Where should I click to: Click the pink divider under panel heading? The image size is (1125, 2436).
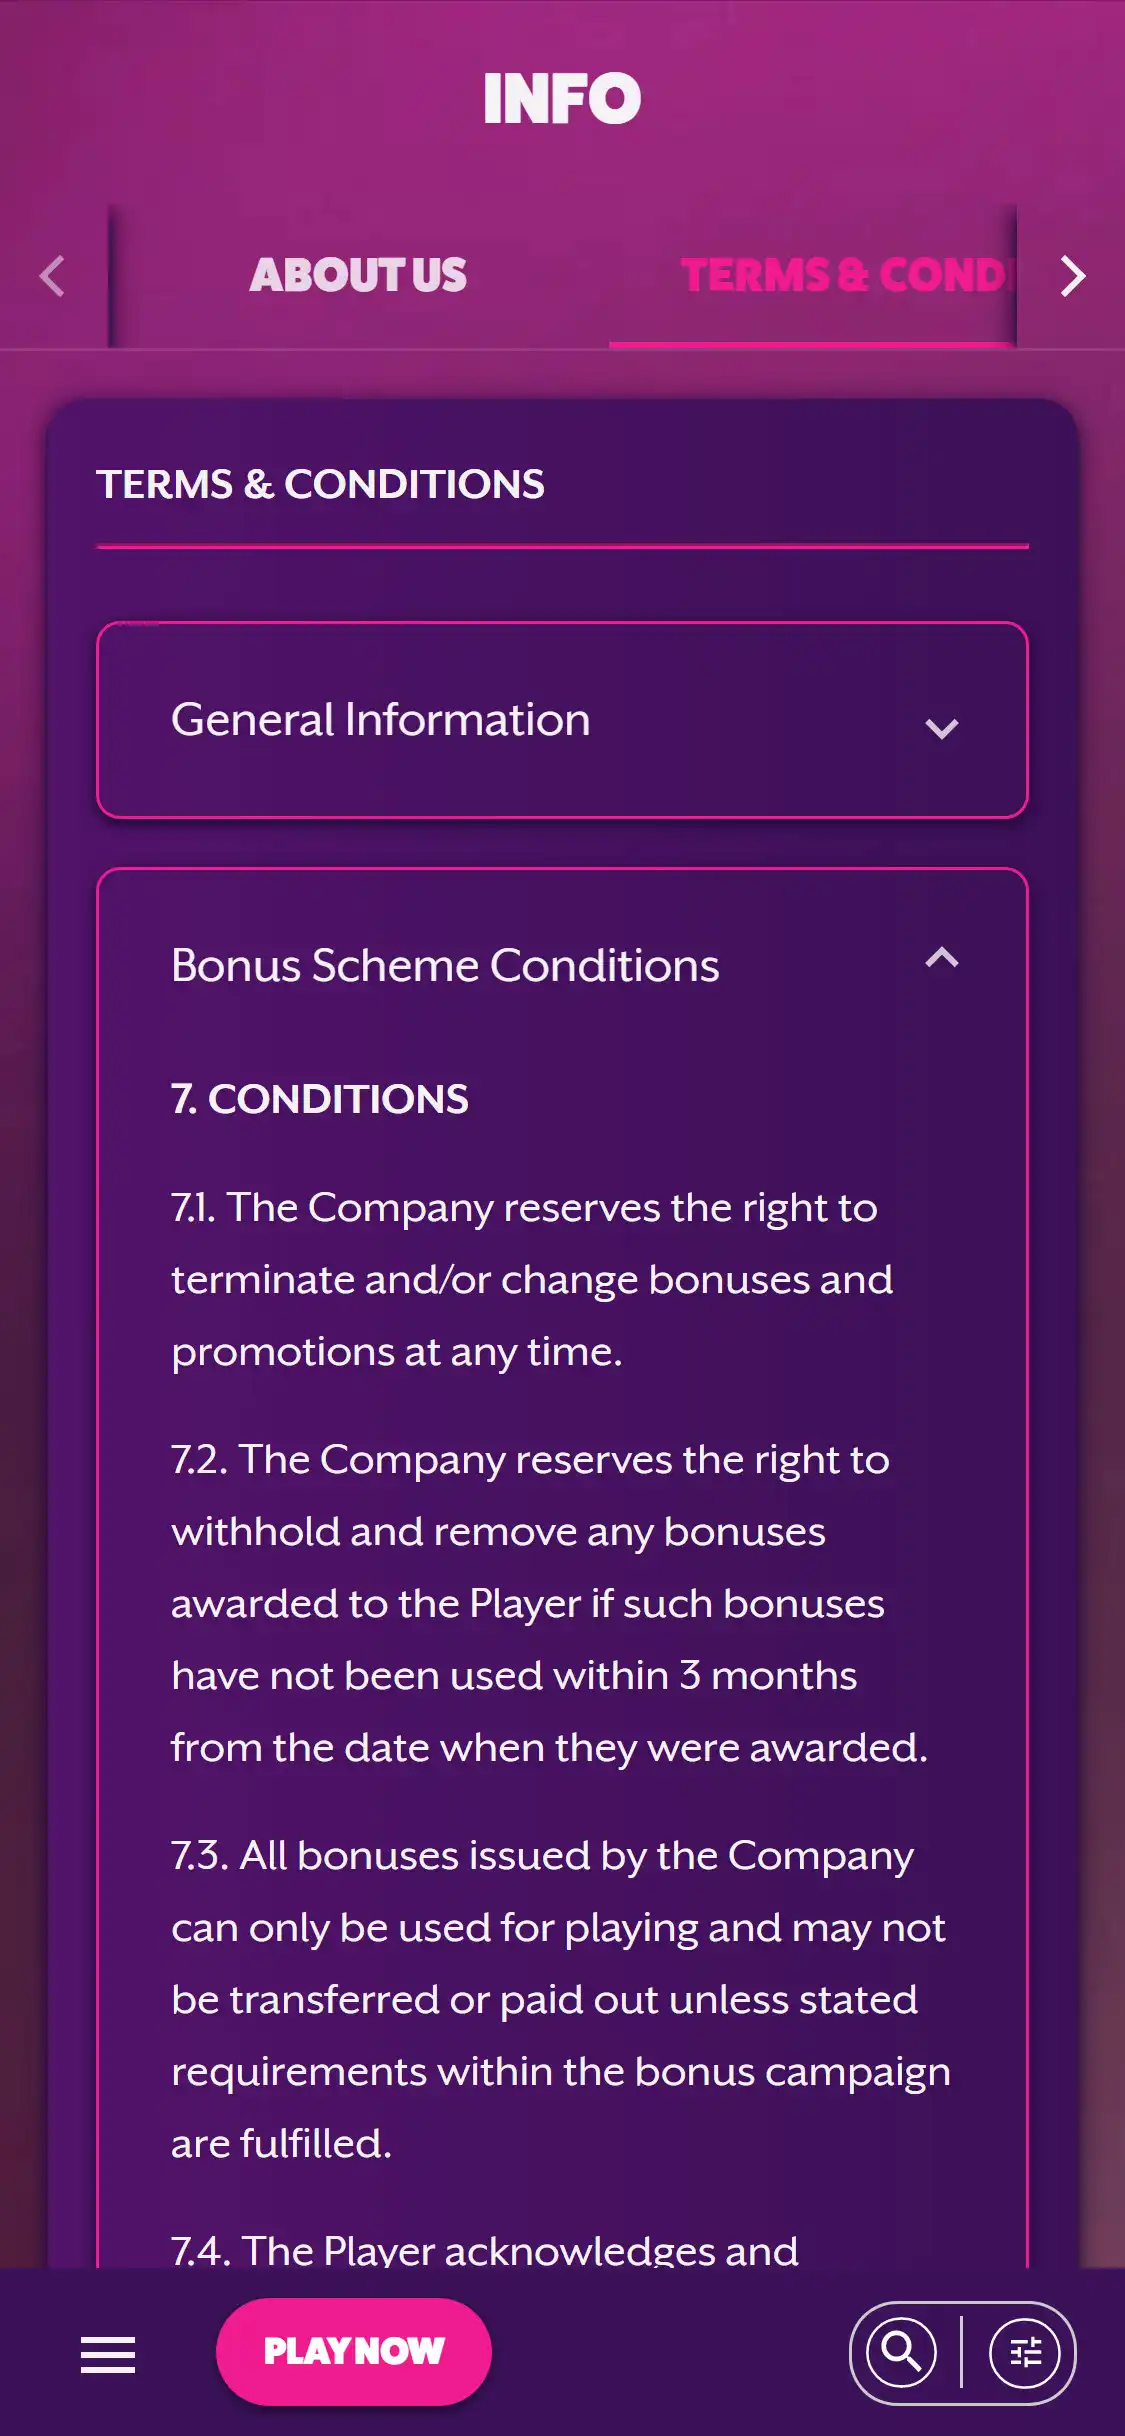point(562,547)
